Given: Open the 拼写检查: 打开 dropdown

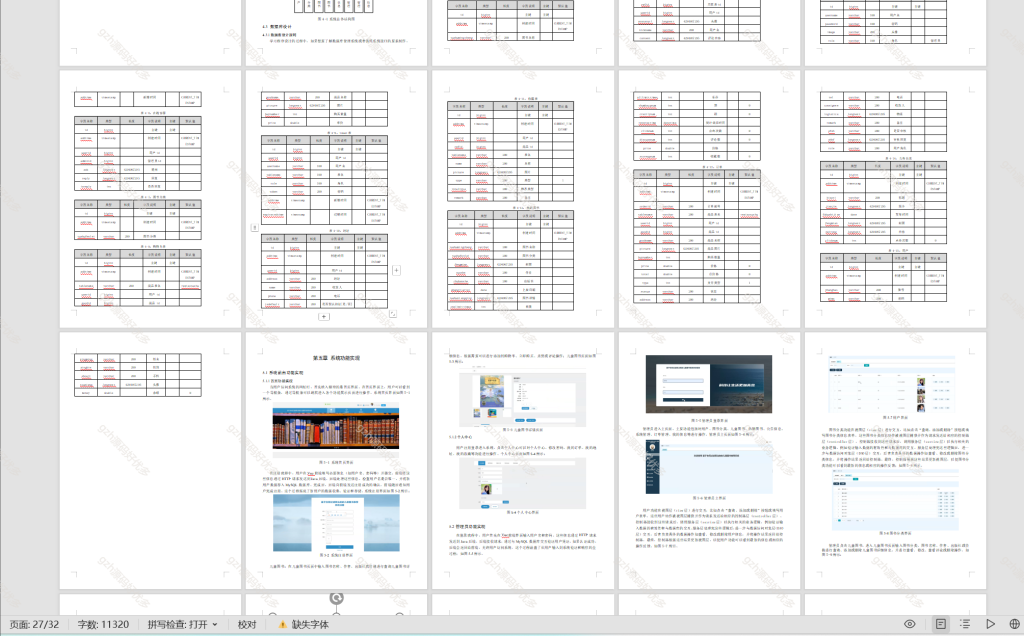Looking at the screenshot, I should pyautogui.click(x=182, y=624).
